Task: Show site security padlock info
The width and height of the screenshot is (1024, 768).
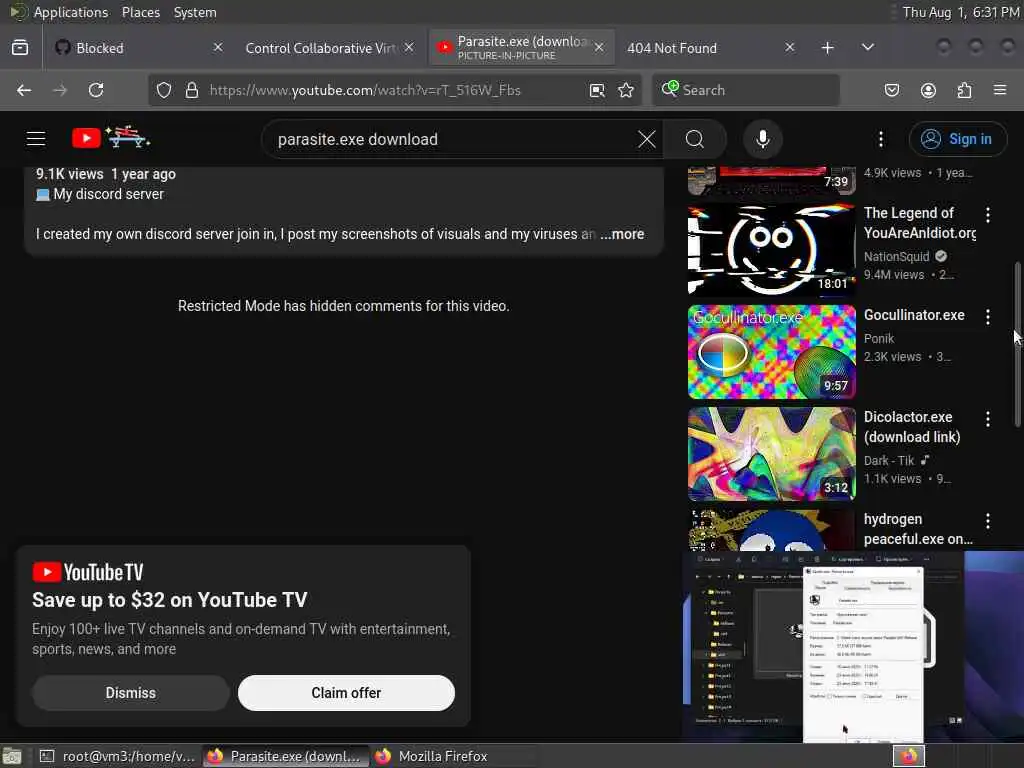Action: (191, 90)
